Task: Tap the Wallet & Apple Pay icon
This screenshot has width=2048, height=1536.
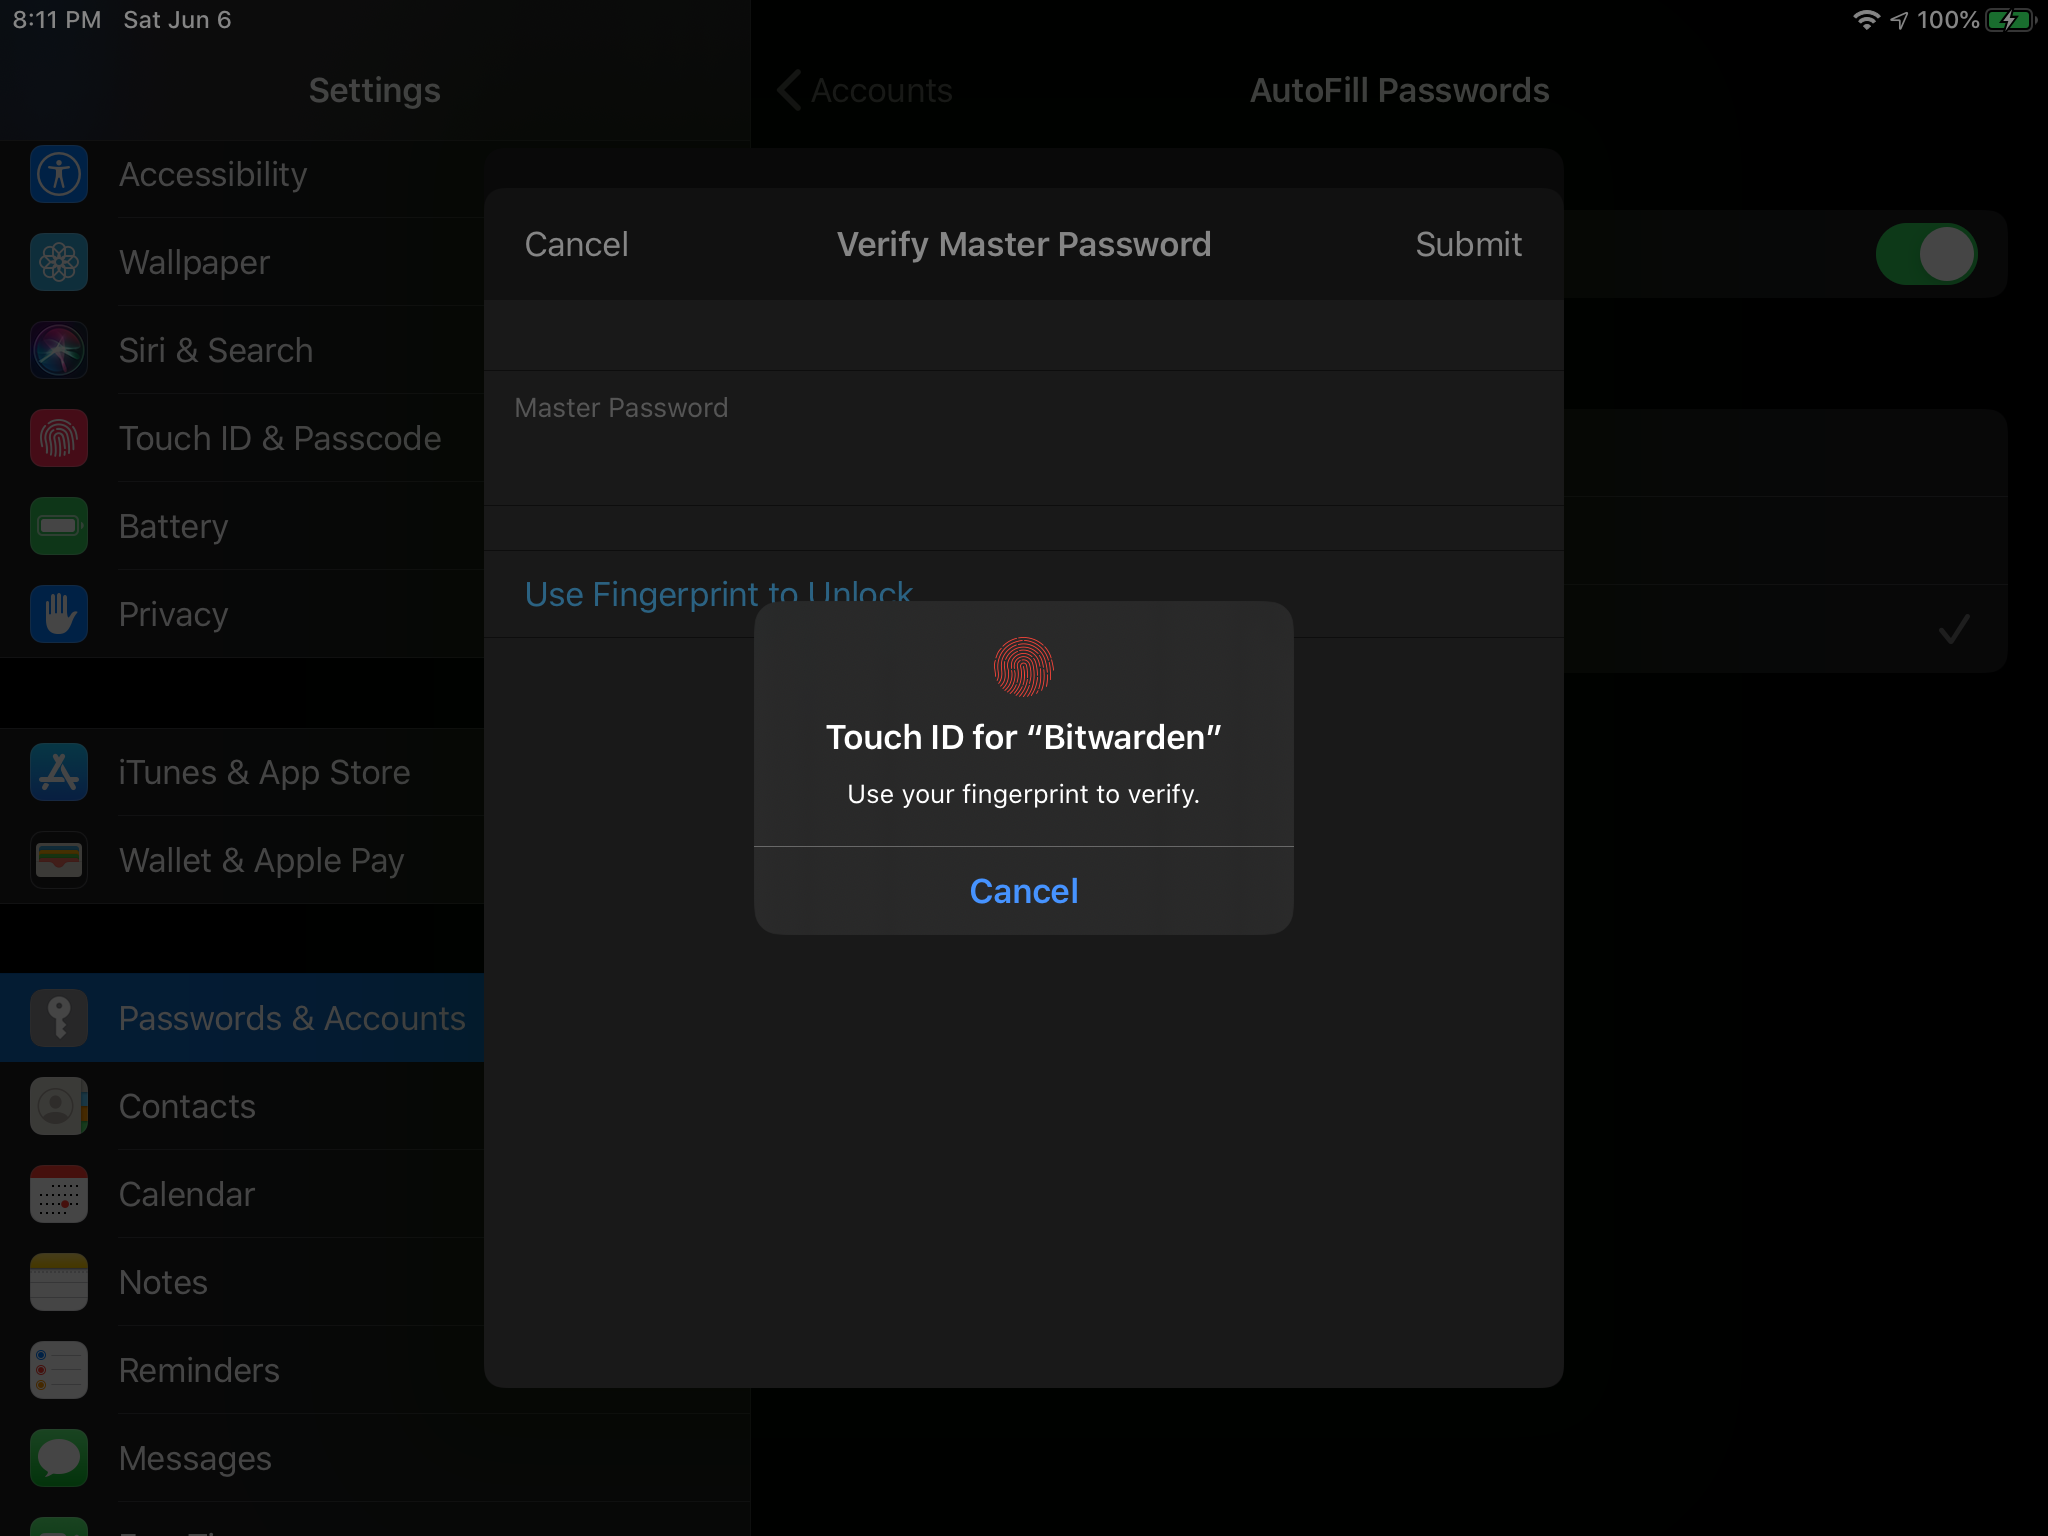Action: click(59, 861)
